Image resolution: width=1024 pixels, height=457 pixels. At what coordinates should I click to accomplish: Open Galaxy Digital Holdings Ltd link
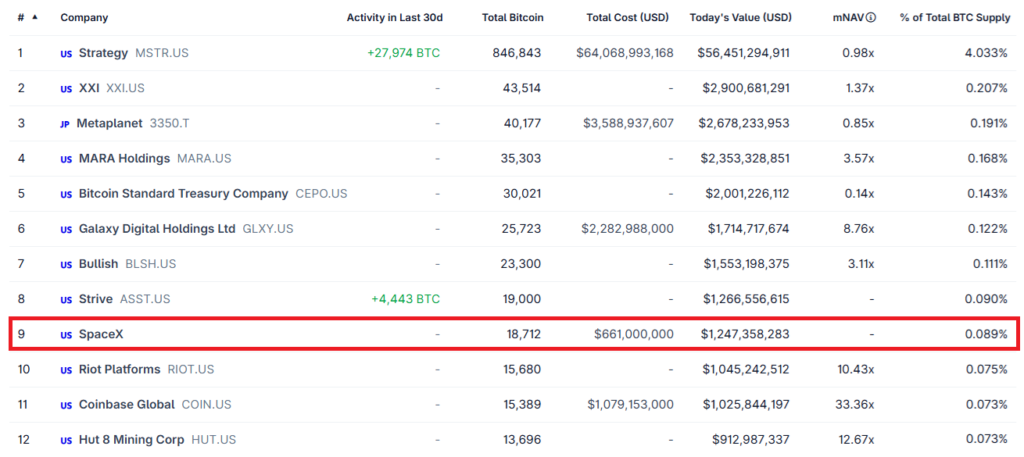[x=157, y=229]
